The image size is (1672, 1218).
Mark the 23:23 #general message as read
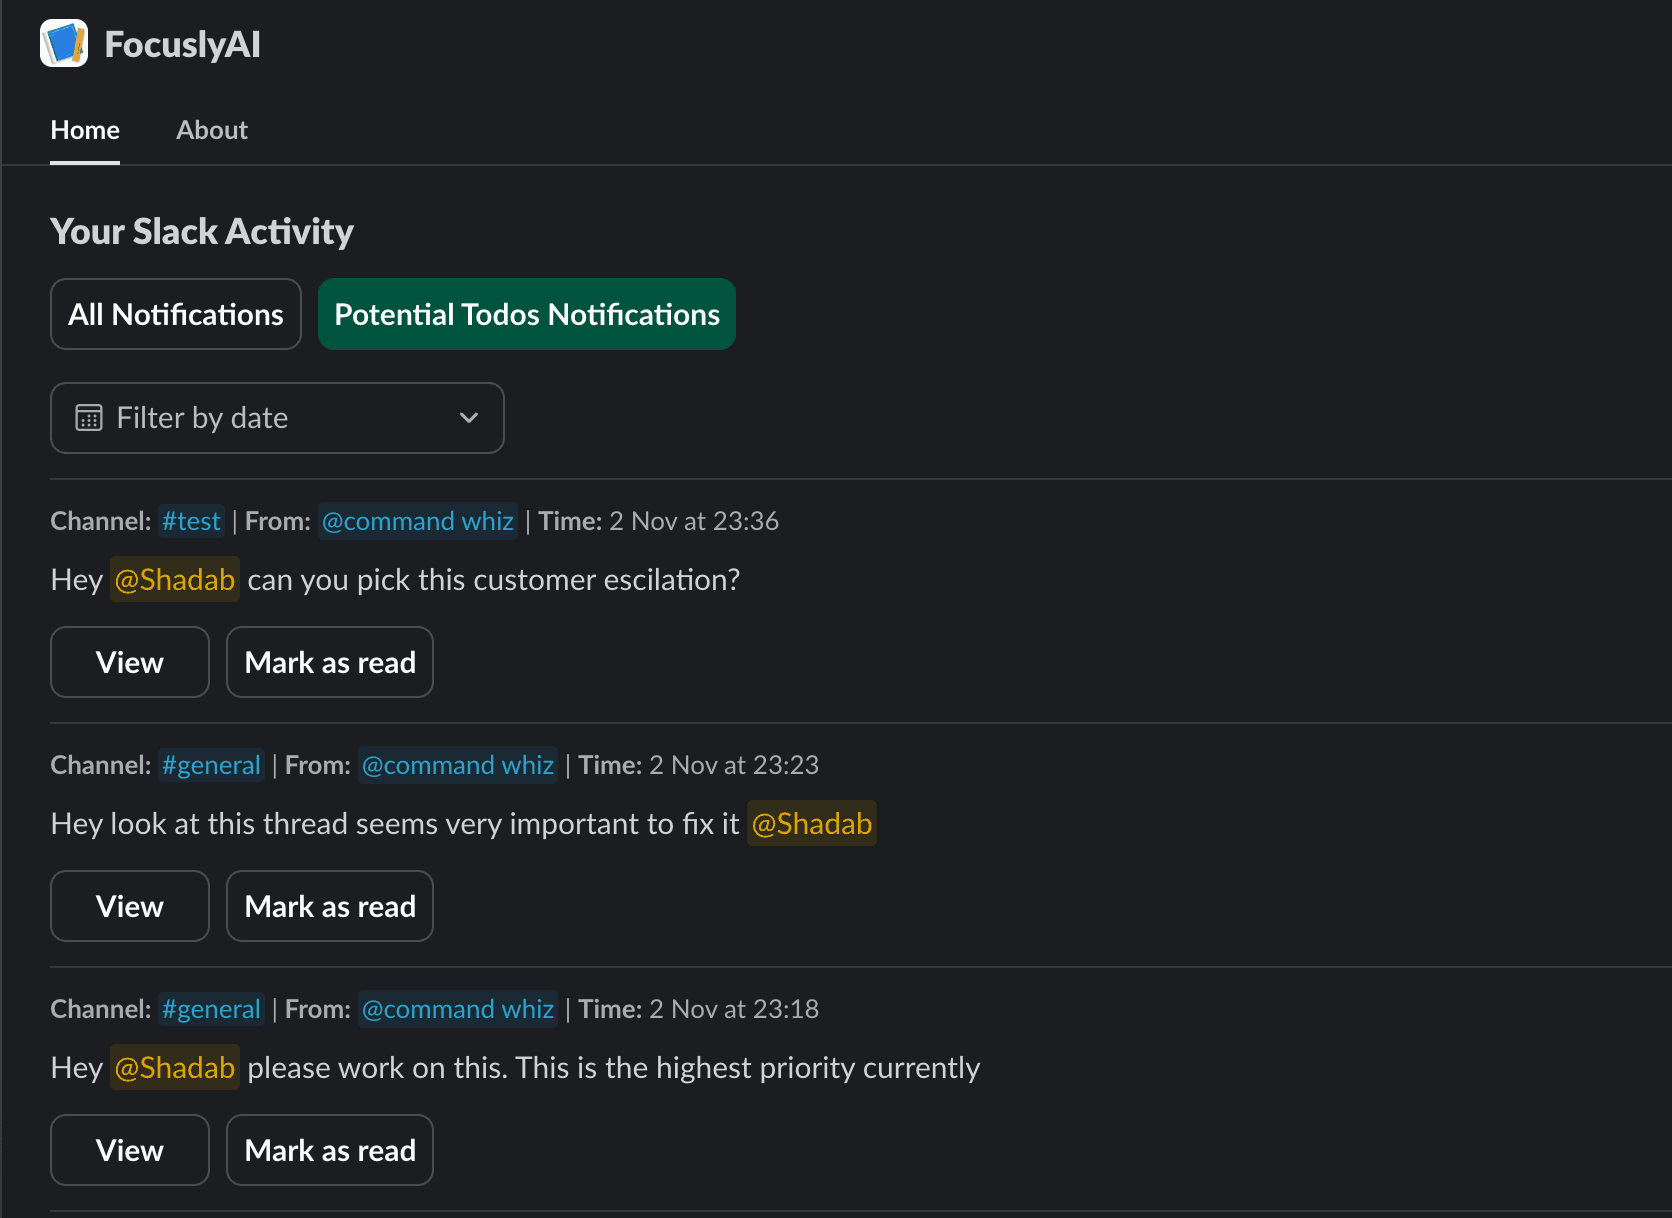pyautogui.click(x=330, y=906)
